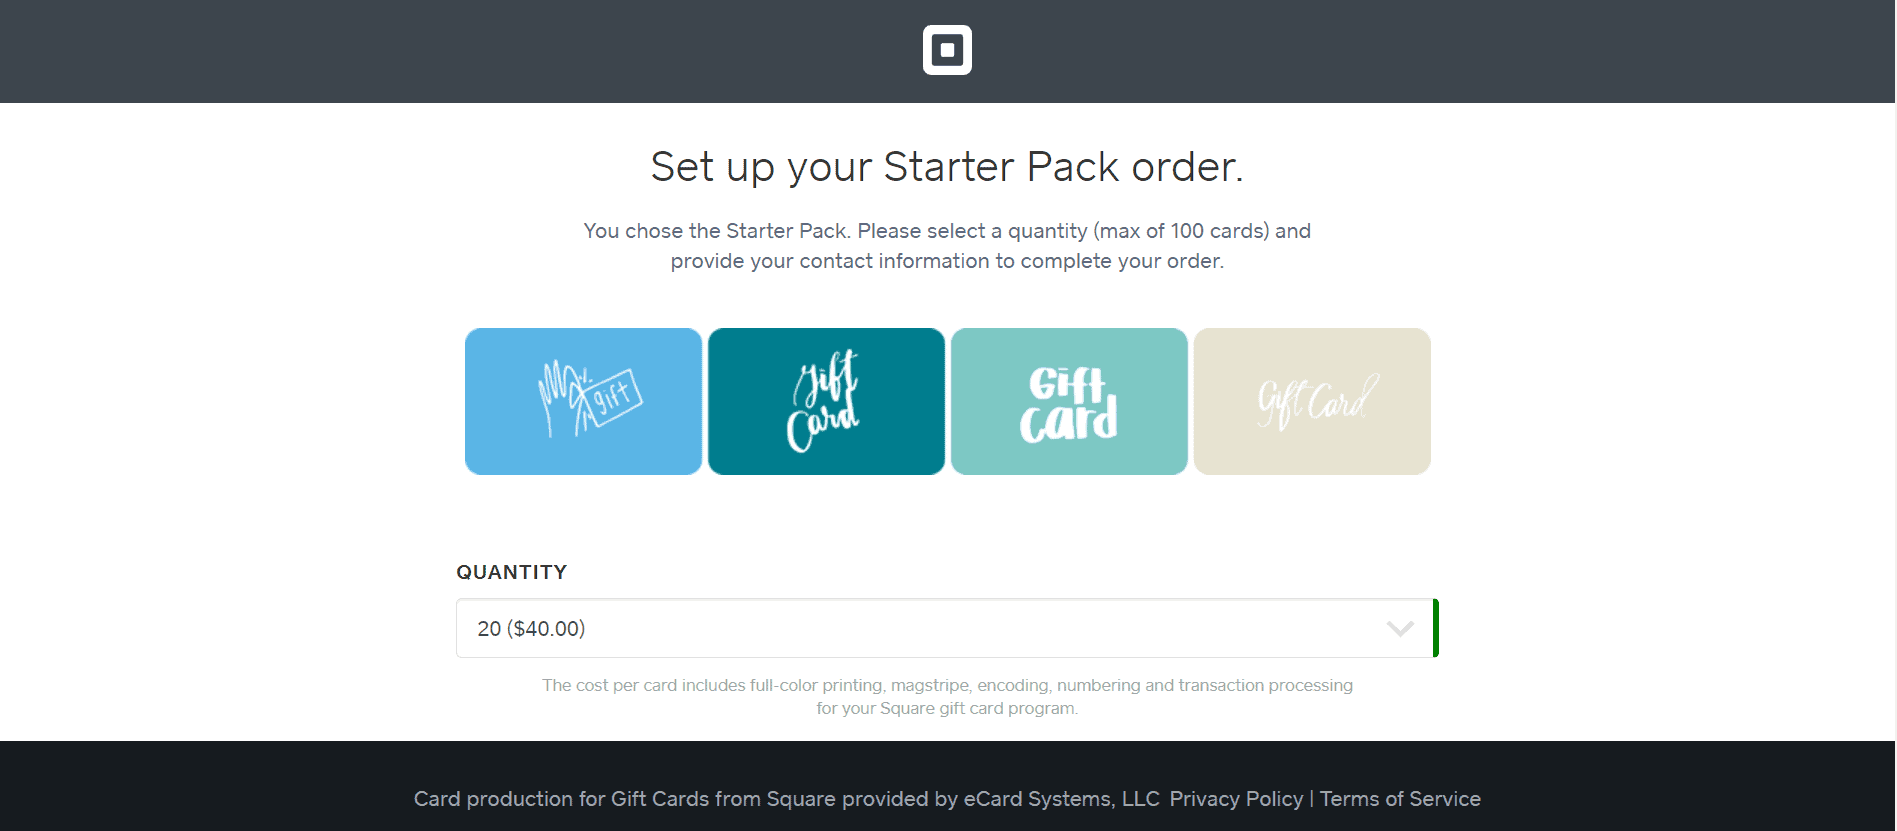Click the Square logo in header
This screenshot has height=831, width=1897.
[947, 50]
